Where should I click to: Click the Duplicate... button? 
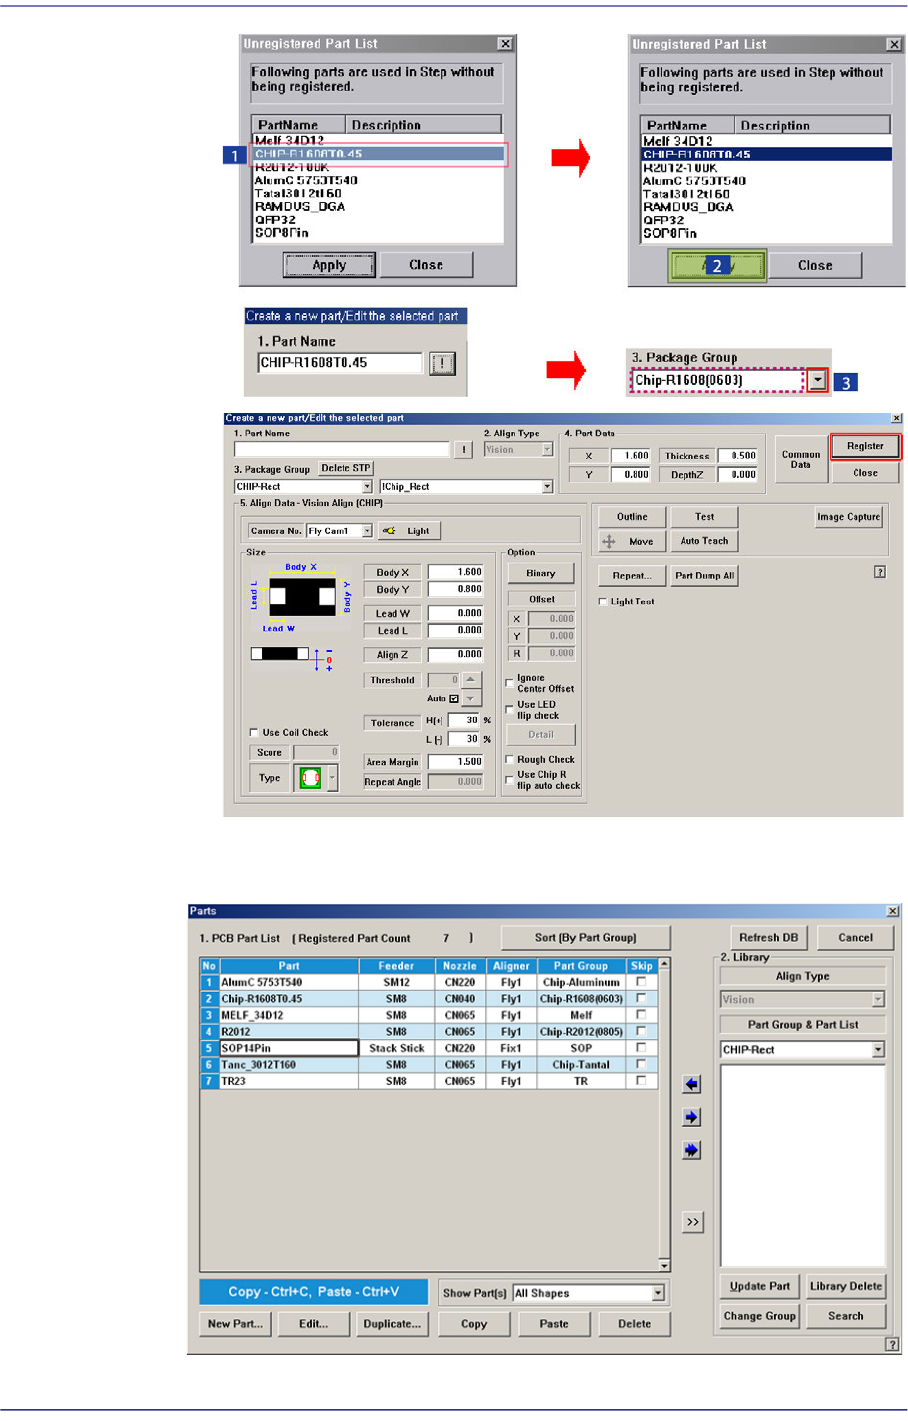[392, 1324]
